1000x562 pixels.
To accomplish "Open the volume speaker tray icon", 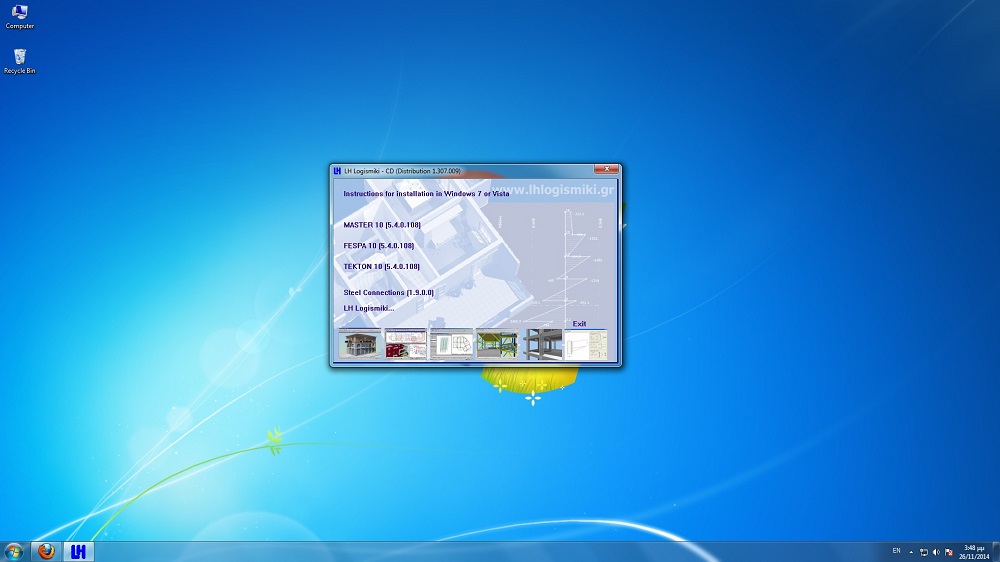I will coord(936,552).
